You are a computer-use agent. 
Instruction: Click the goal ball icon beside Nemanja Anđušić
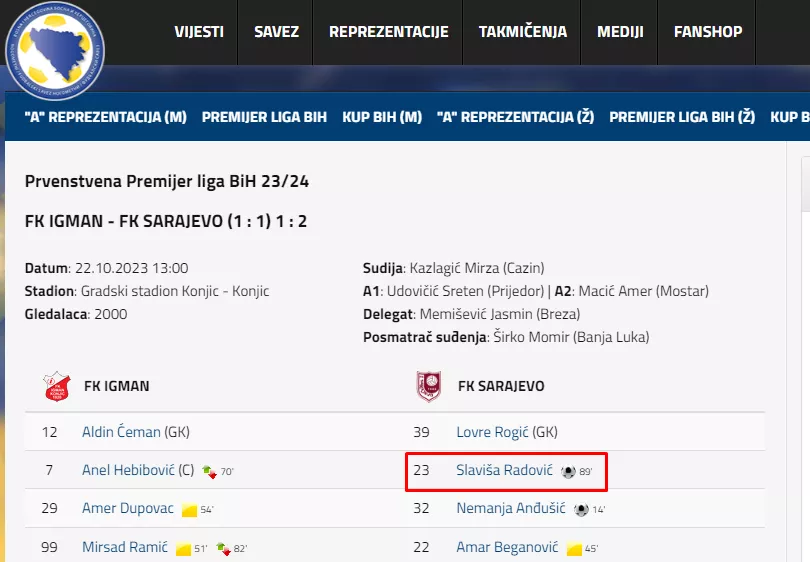click(581, 509)
